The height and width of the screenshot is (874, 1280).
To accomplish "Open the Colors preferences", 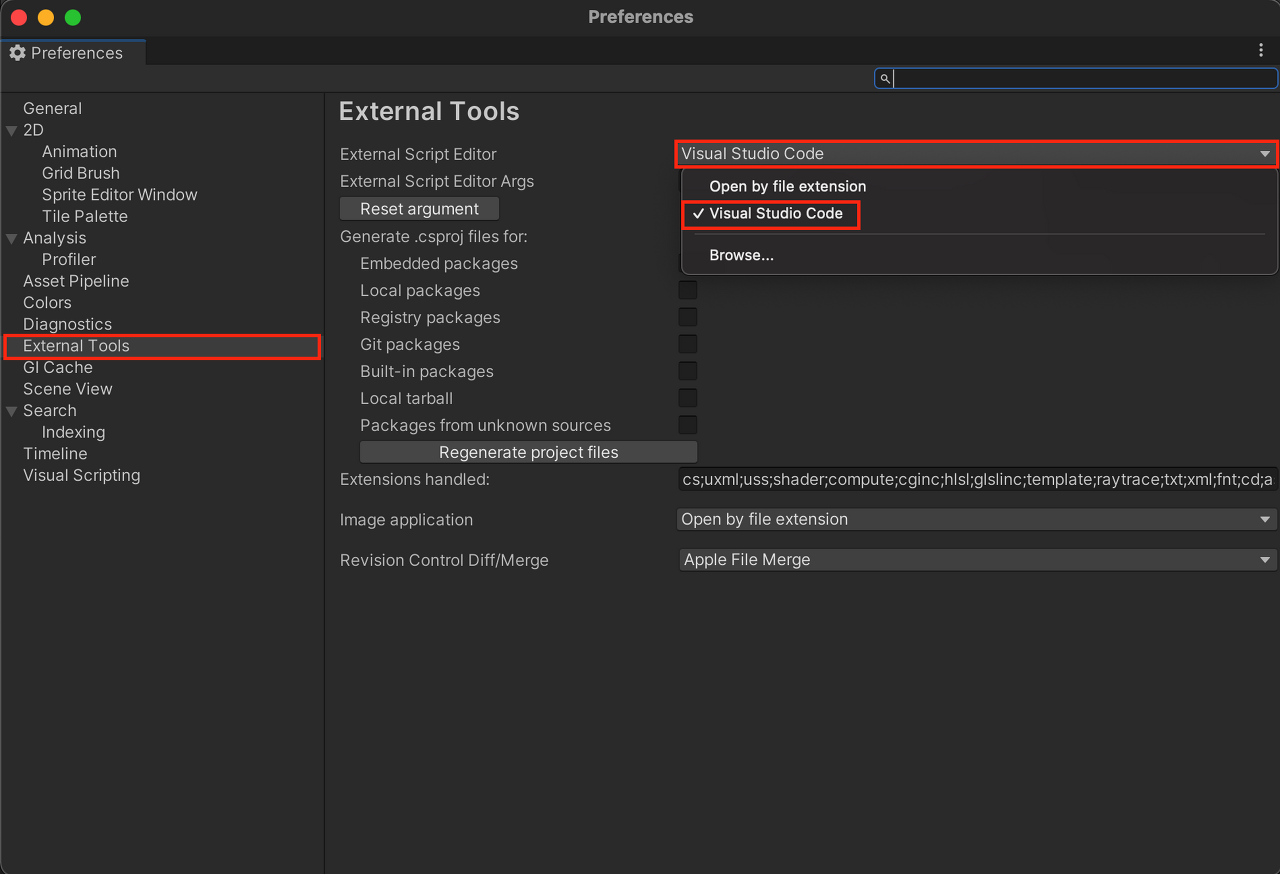I will [47, 302].
